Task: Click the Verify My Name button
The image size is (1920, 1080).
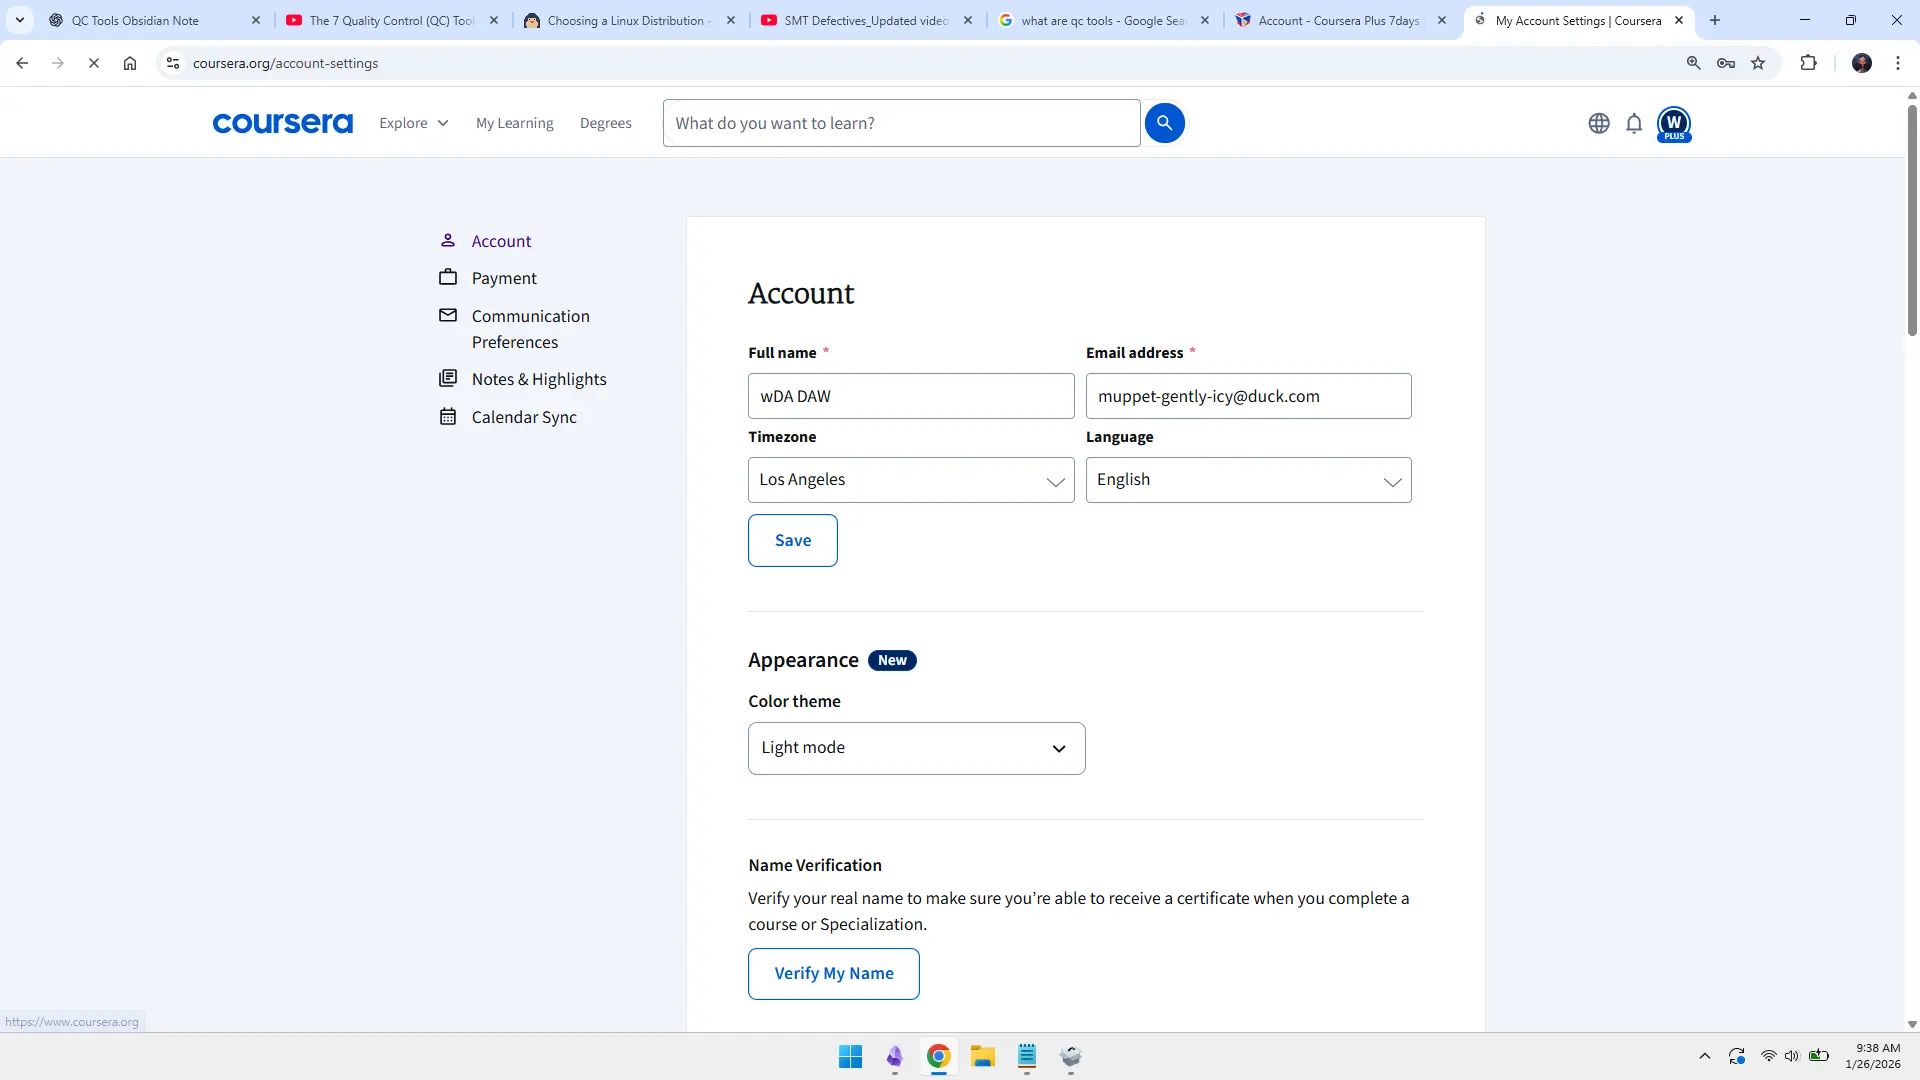Action: (x=834, y=974)
